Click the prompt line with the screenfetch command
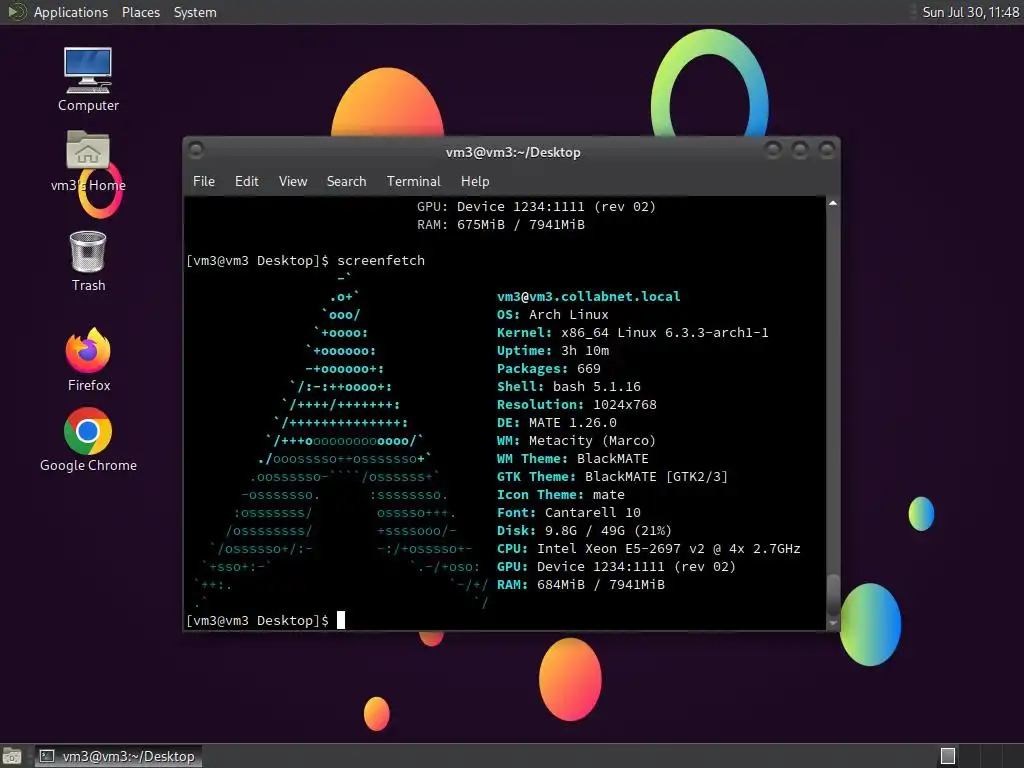The width and height of the screenshot is (1024, 768). (x=306, y=261)
